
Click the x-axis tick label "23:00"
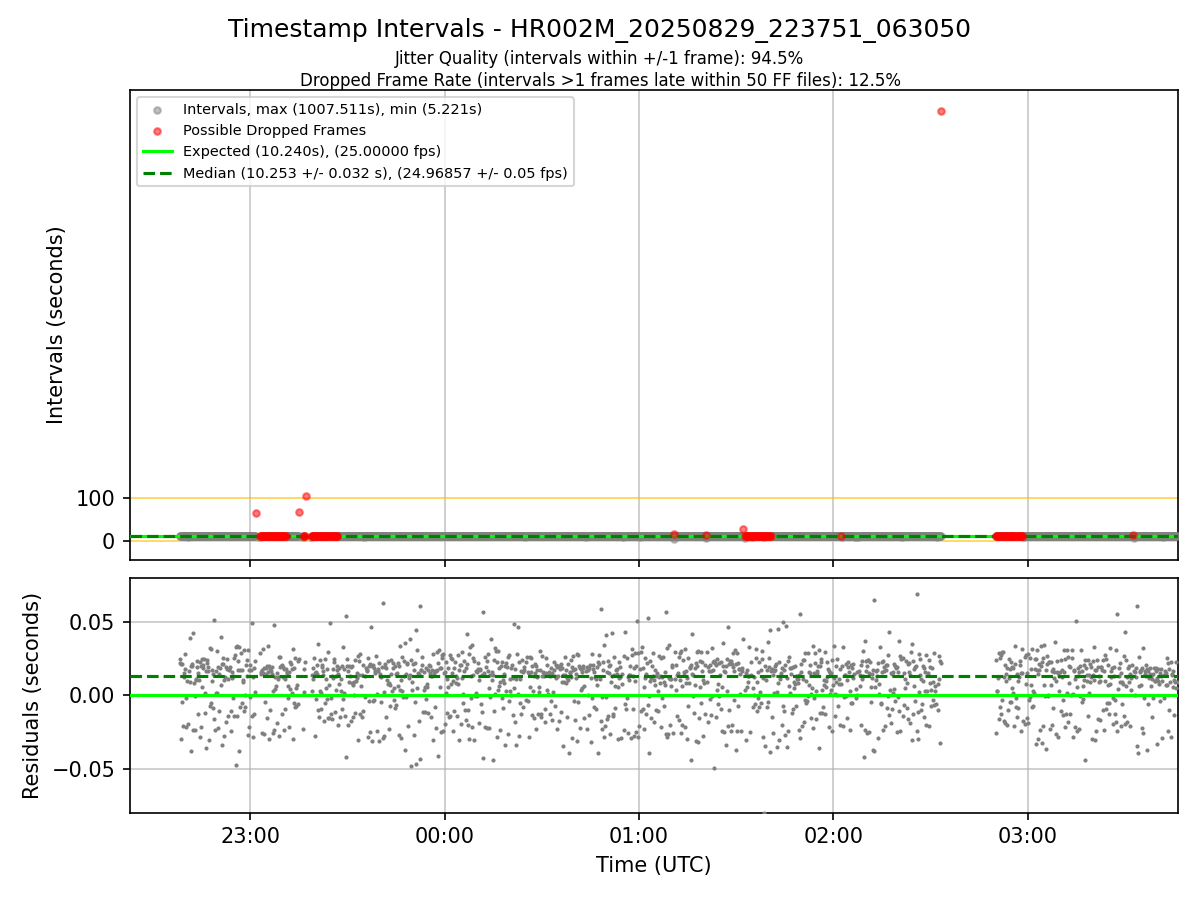(x=250, y=835)
